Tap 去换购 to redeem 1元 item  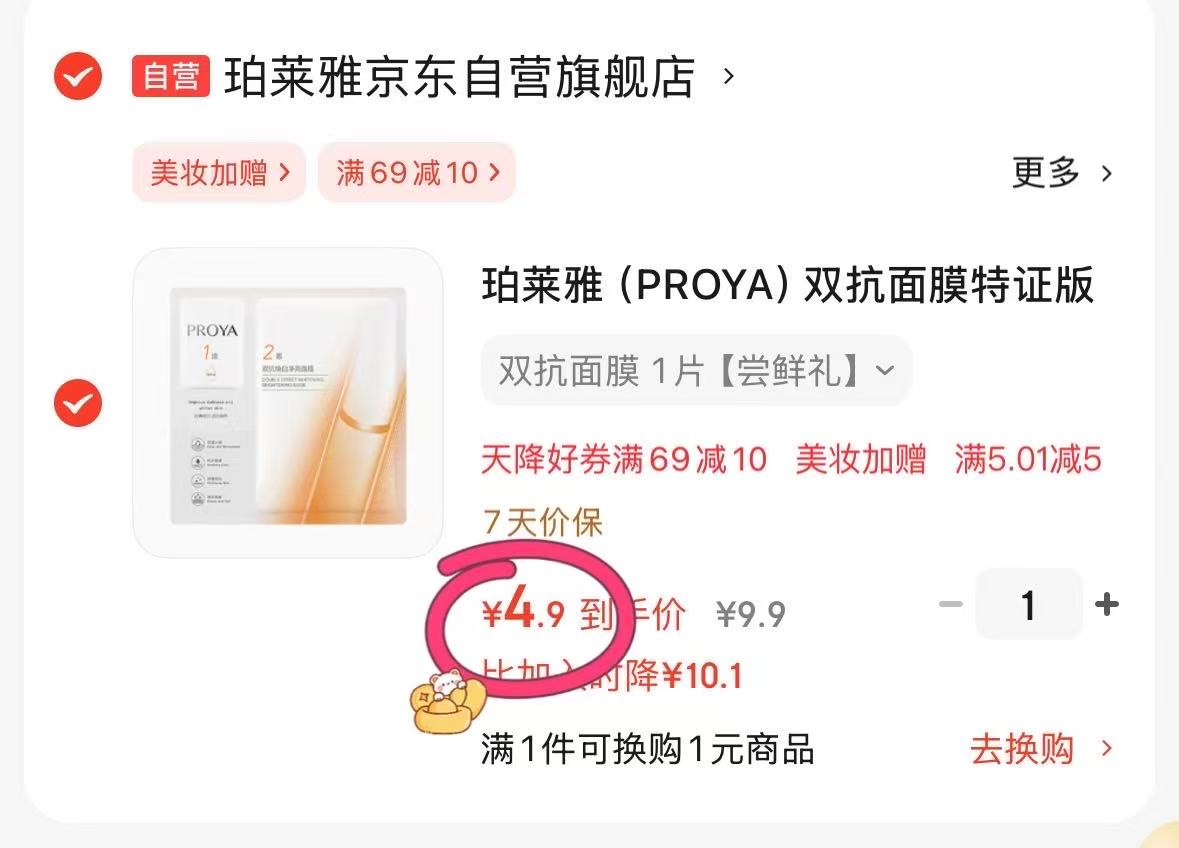tap(1022, 749)
